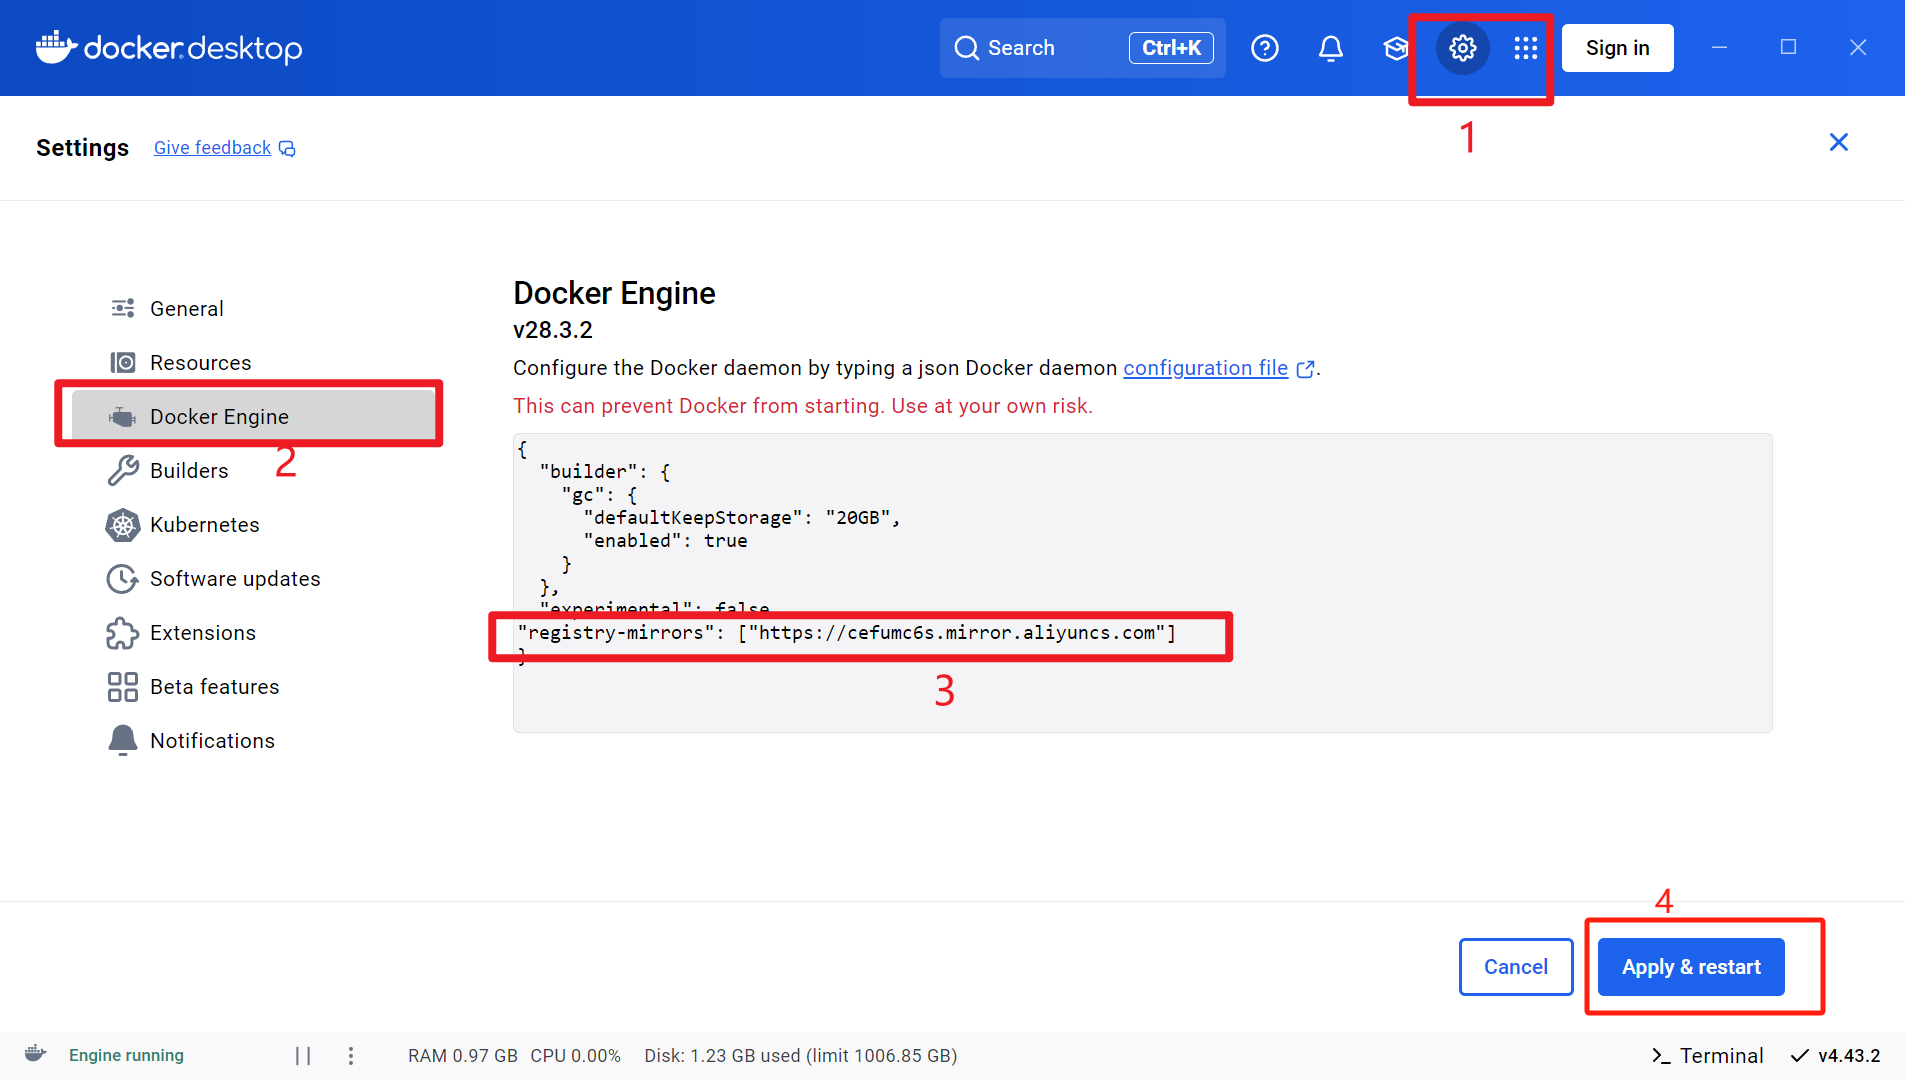This screenshot has height=1080, width=1905.
Task: Open Kubernetes settings
Action: pos(253,524)
